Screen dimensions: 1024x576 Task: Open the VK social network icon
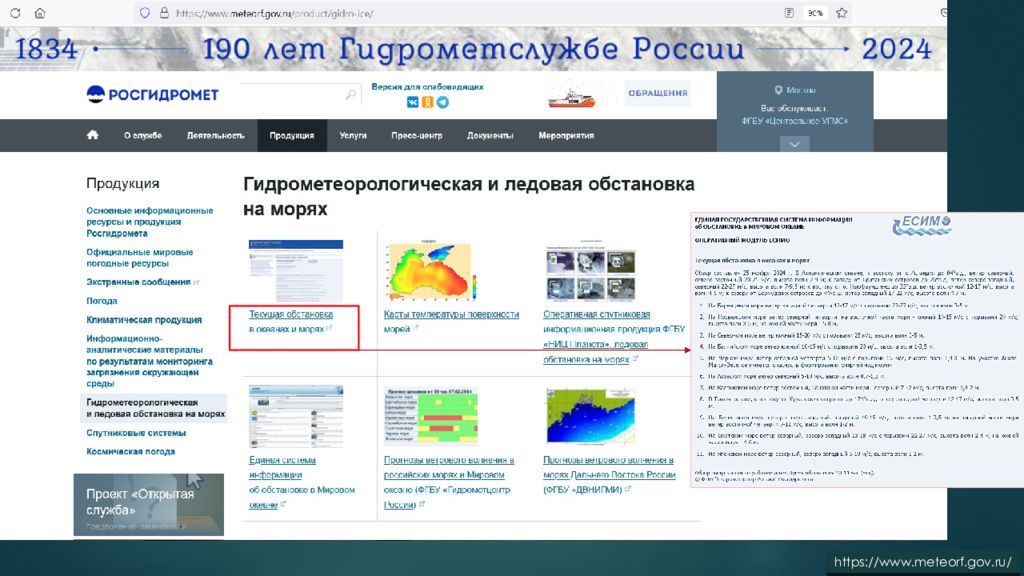click(413, 103)
